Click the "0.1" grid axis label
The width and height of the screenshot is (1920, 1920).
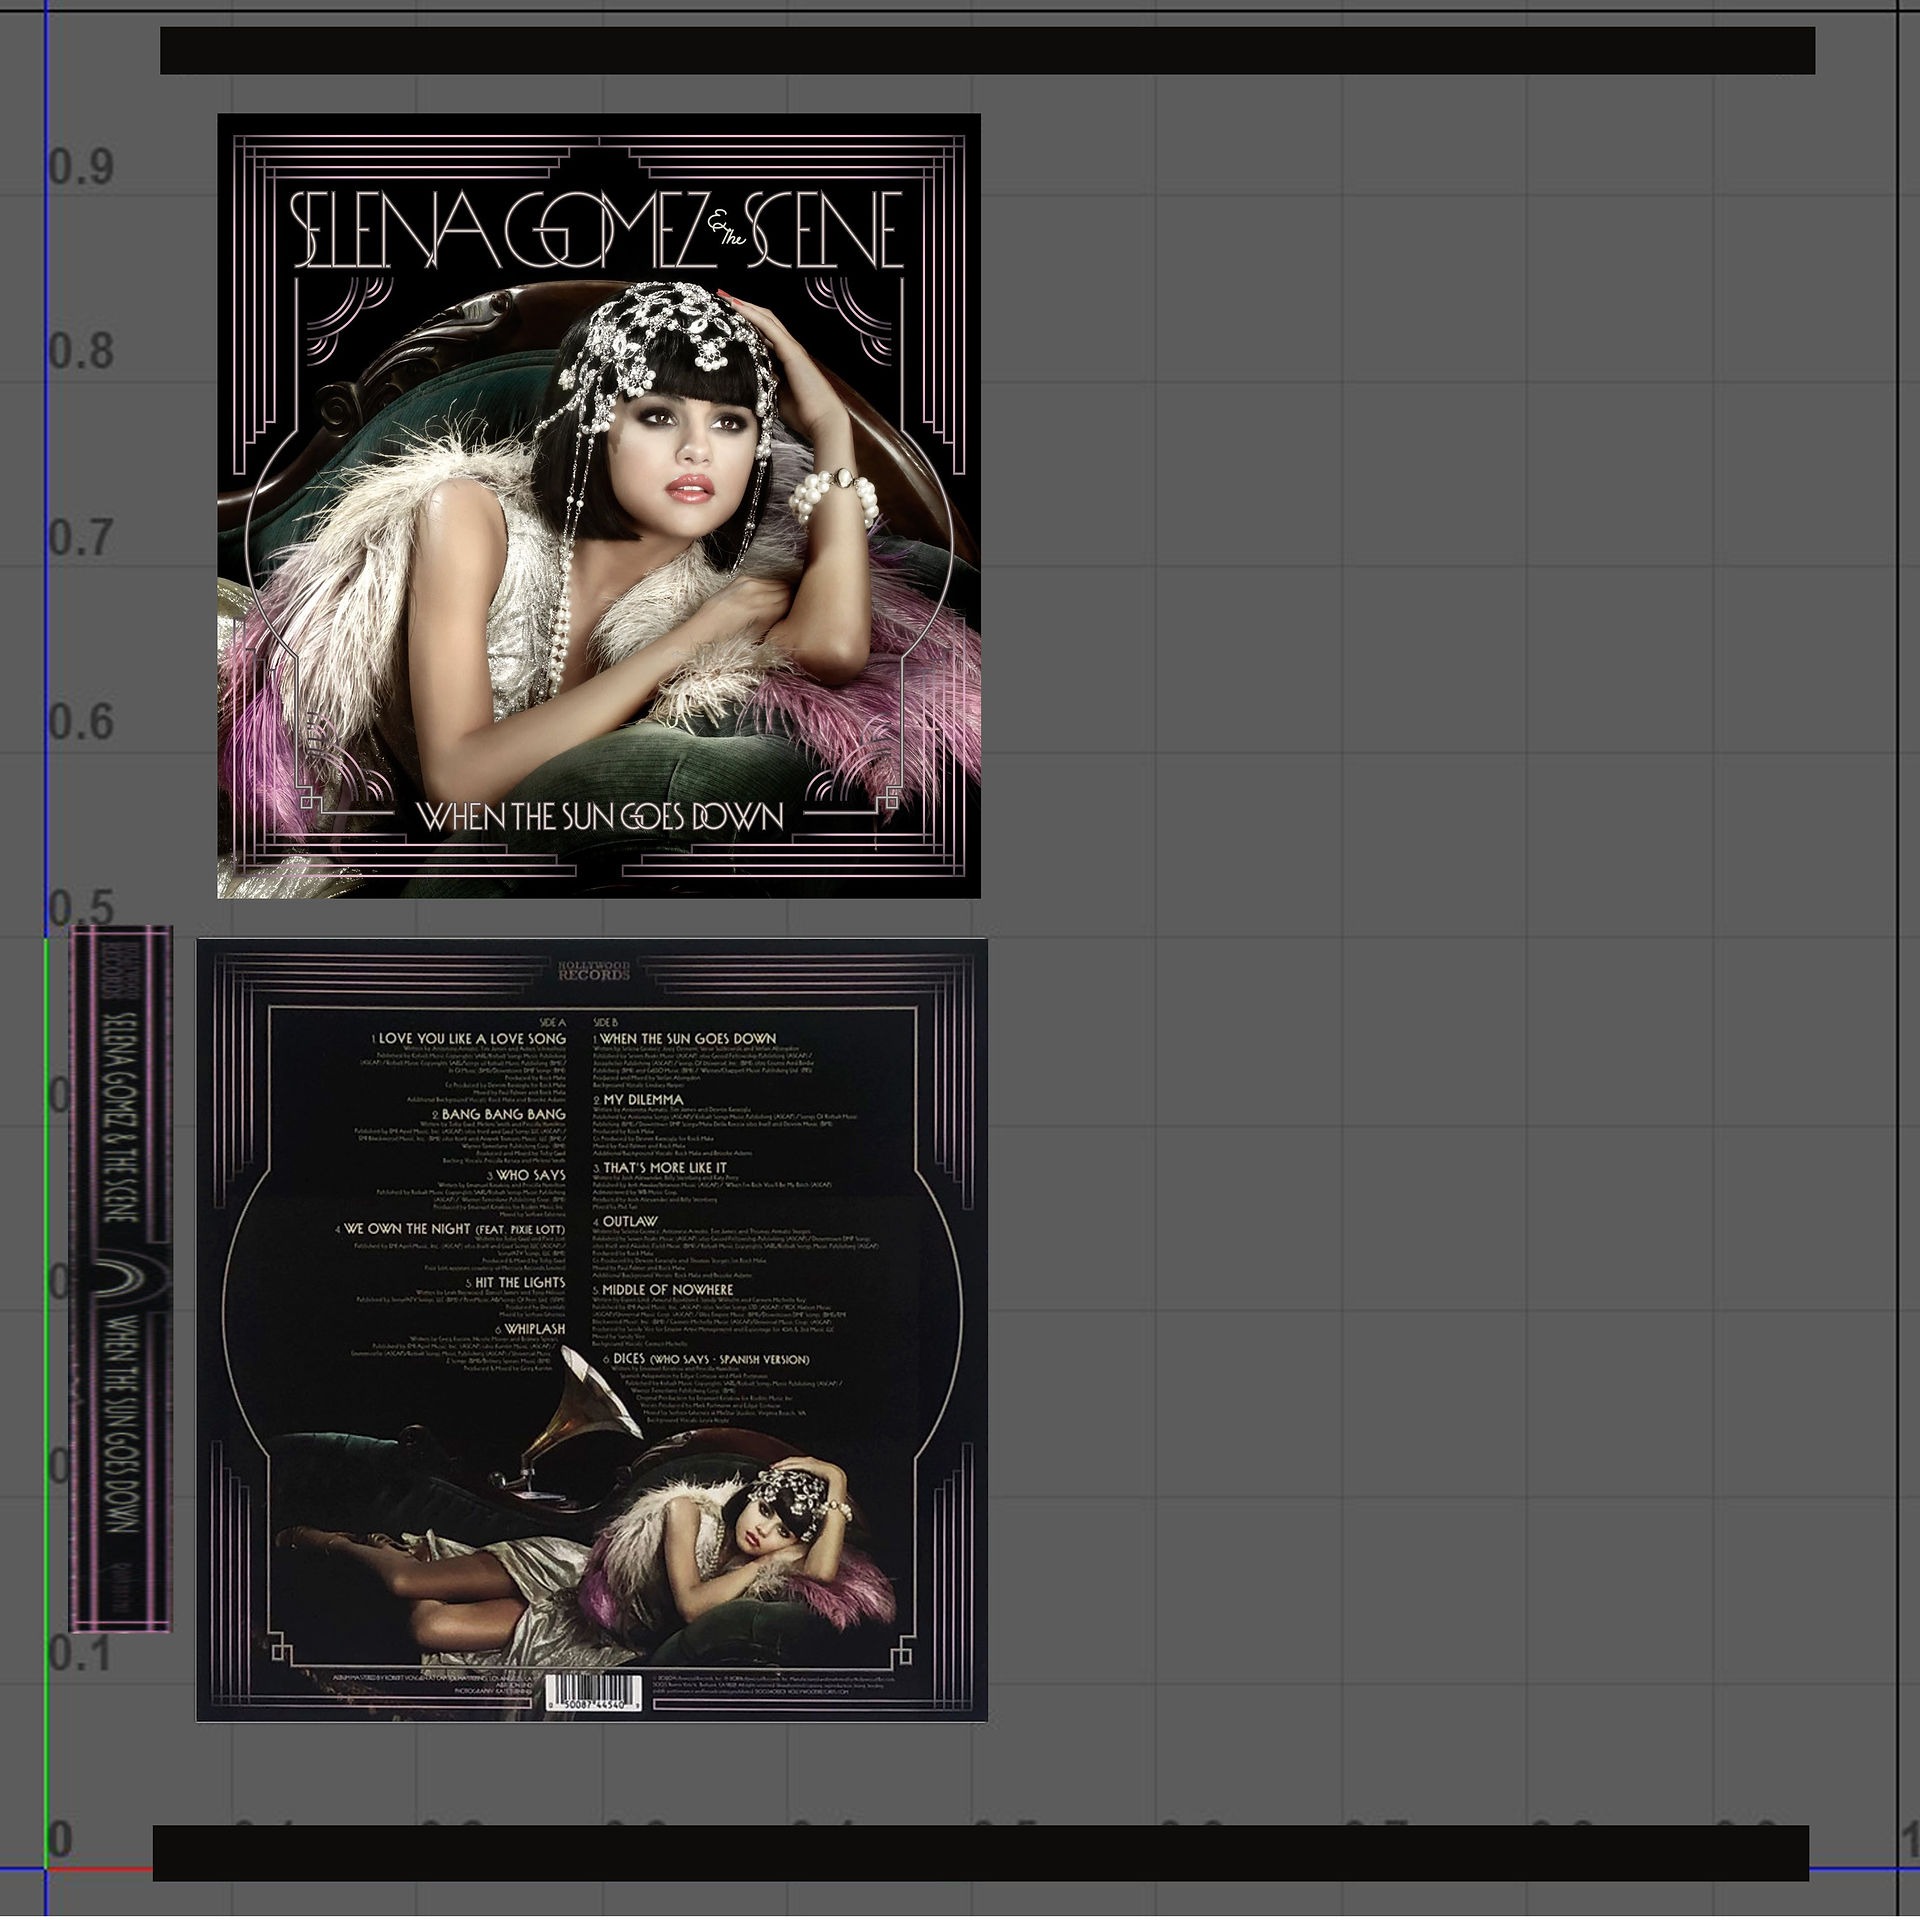tap(81, 1654)
